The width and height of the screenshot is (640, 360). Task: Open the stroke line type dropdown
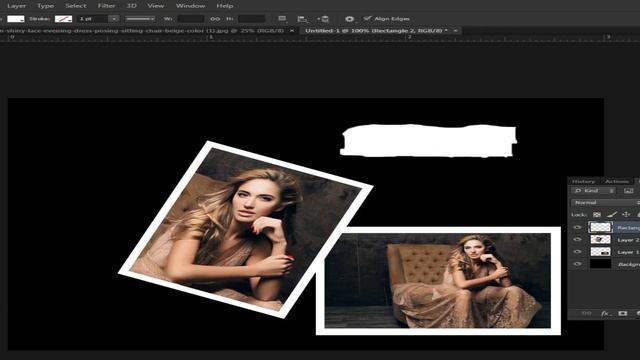click(x=140, y=19)
